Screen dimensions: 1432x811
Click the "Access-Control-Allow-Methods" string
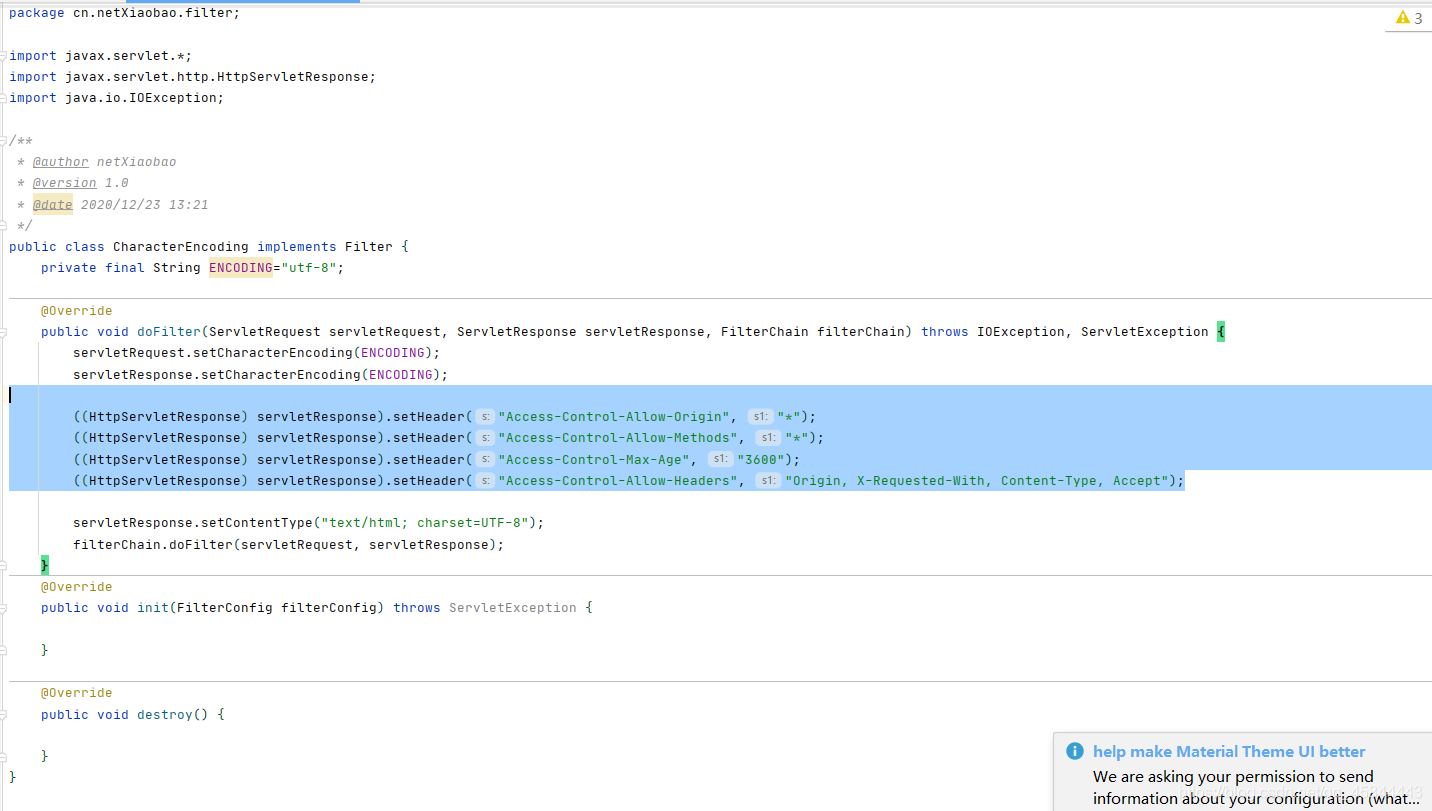pos(619,437)
